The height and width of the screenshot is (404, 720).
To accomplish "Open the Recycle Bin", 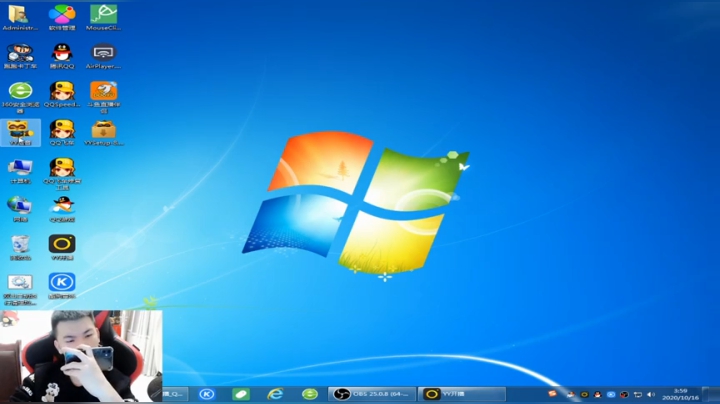I will [20, 248].
